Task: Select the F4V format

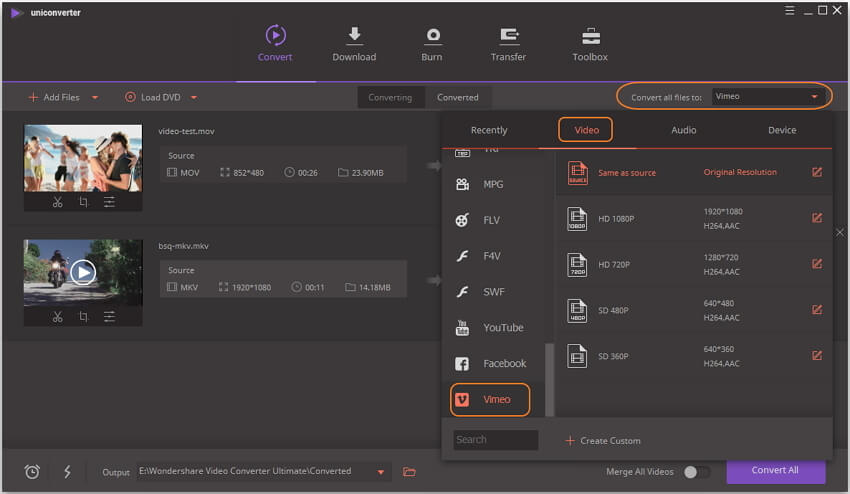Action: (493, 256)
